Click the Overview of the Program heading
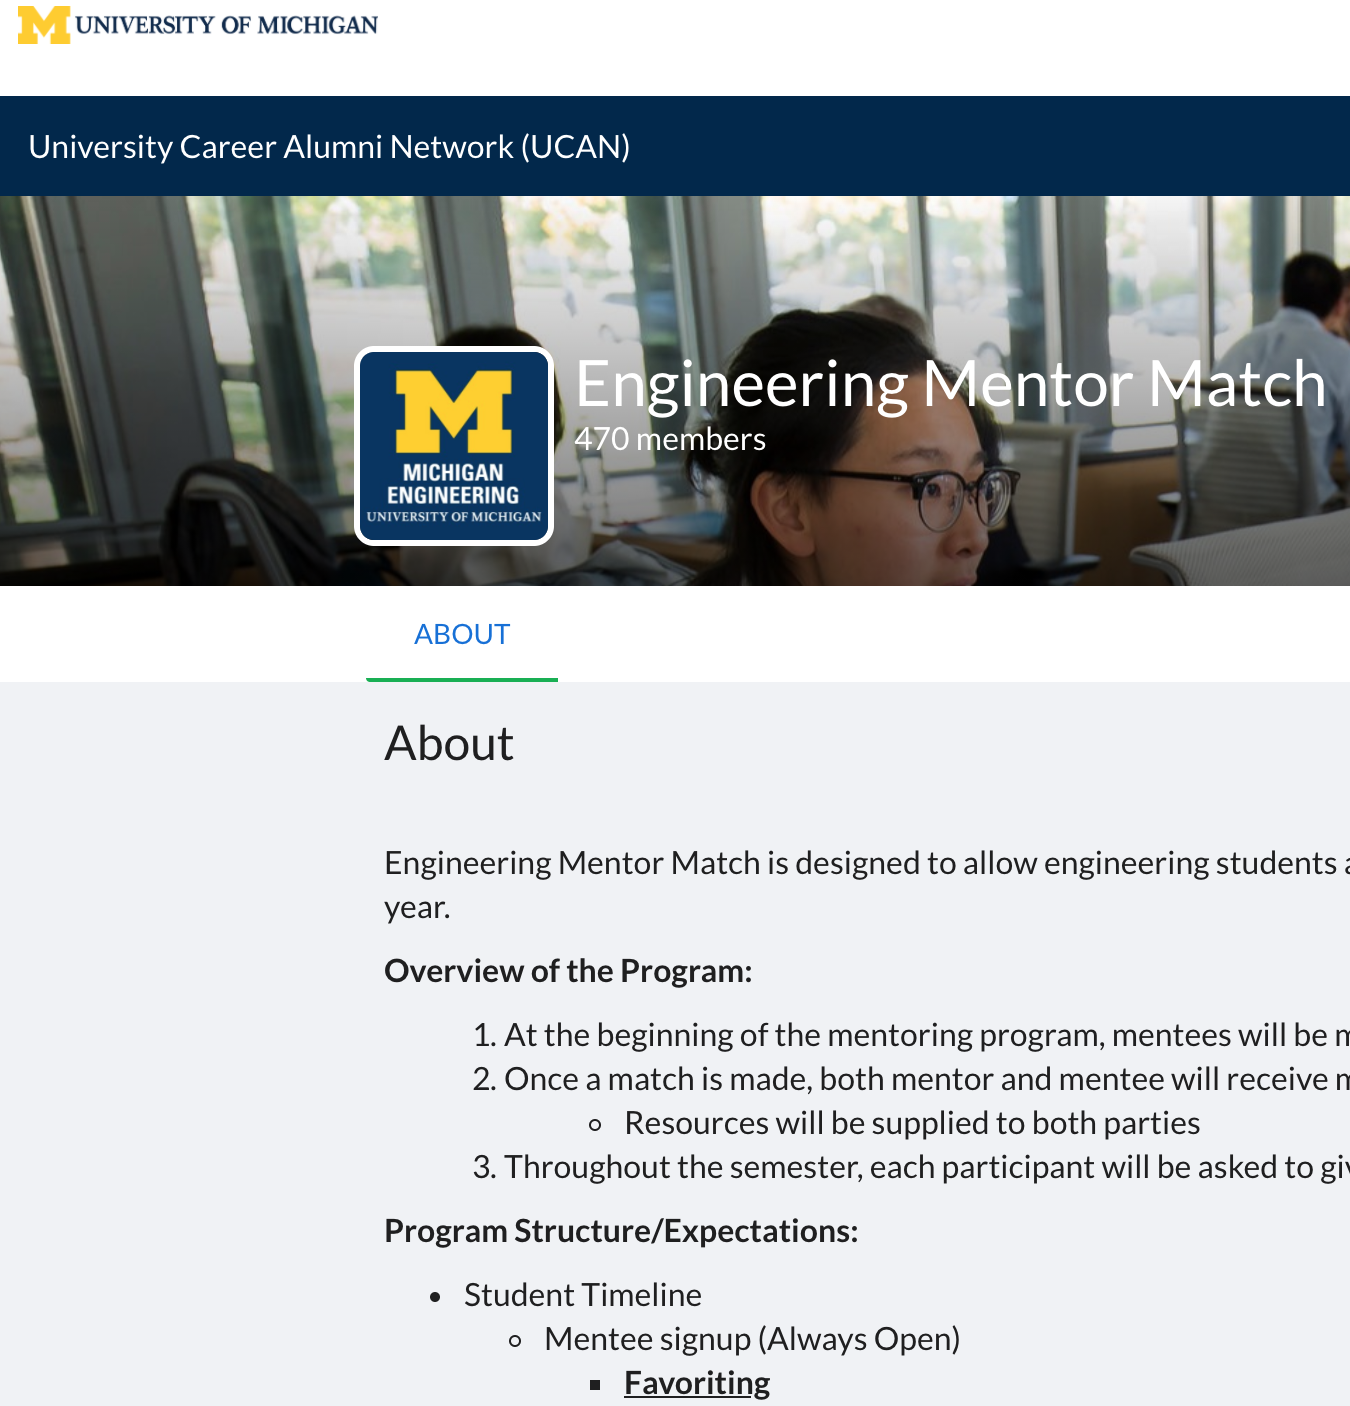This screenshot has width=1350, height=1406. tap(568, 971)
